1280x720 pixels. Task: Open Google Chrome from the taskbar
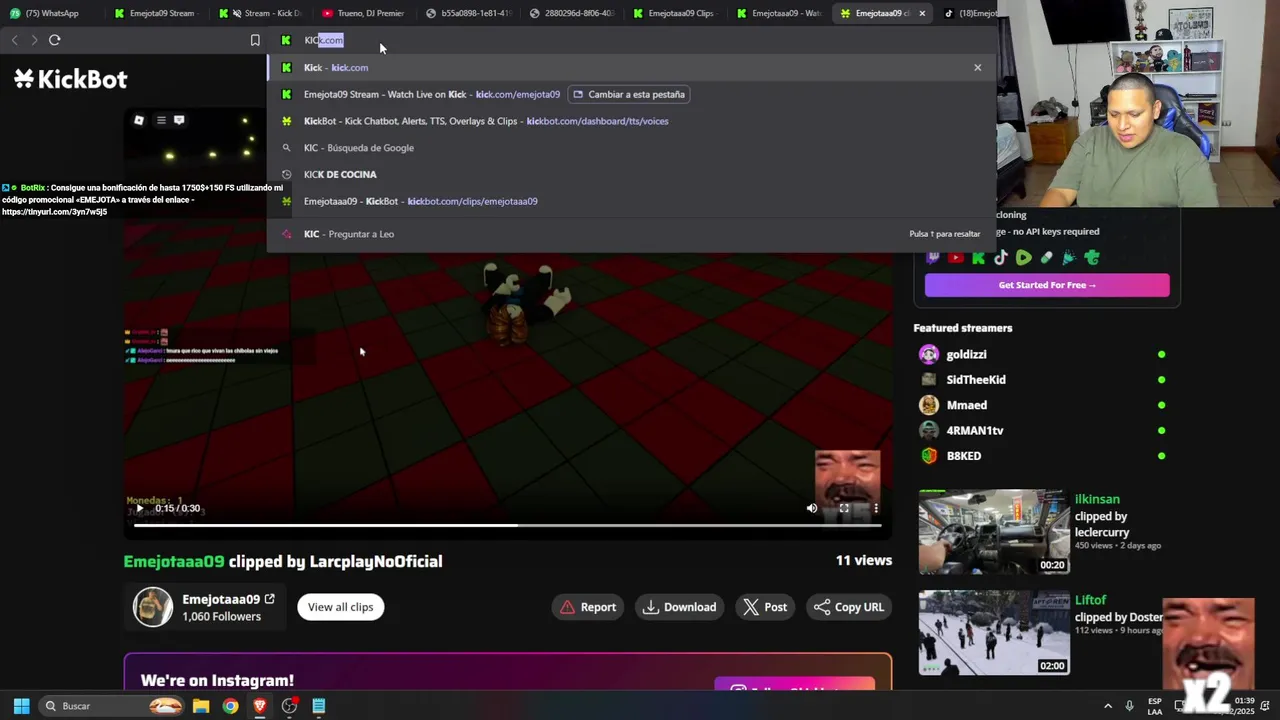pyautogui.click(x=230, y=706)
